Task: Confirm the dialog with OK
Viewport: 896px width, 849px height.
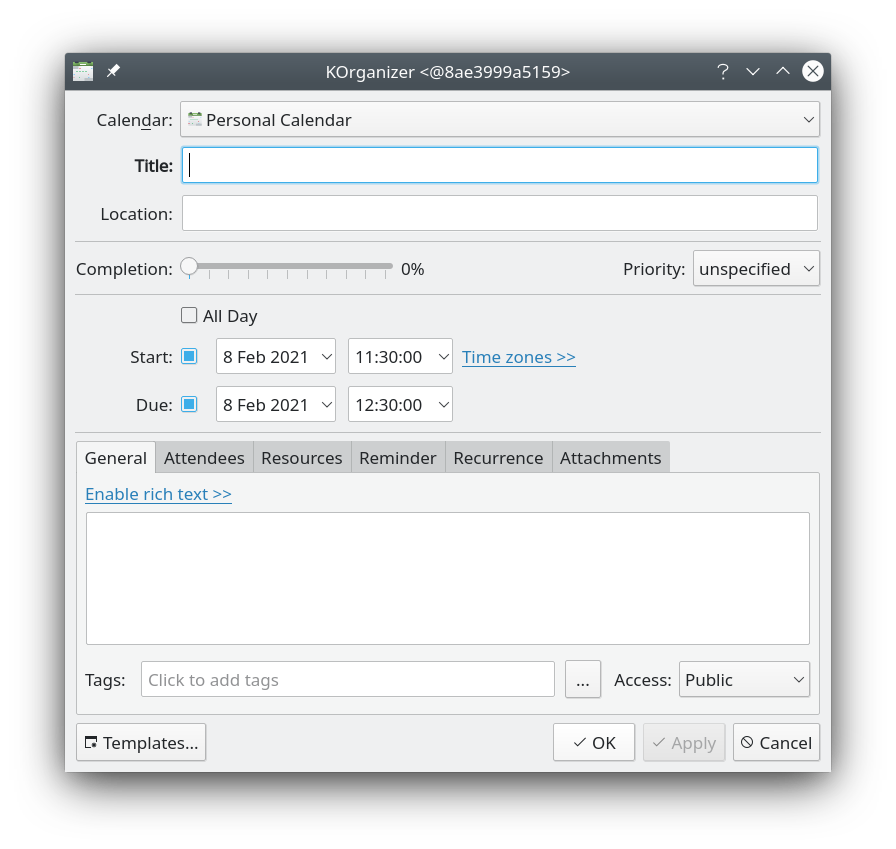Action: point(593,742)
